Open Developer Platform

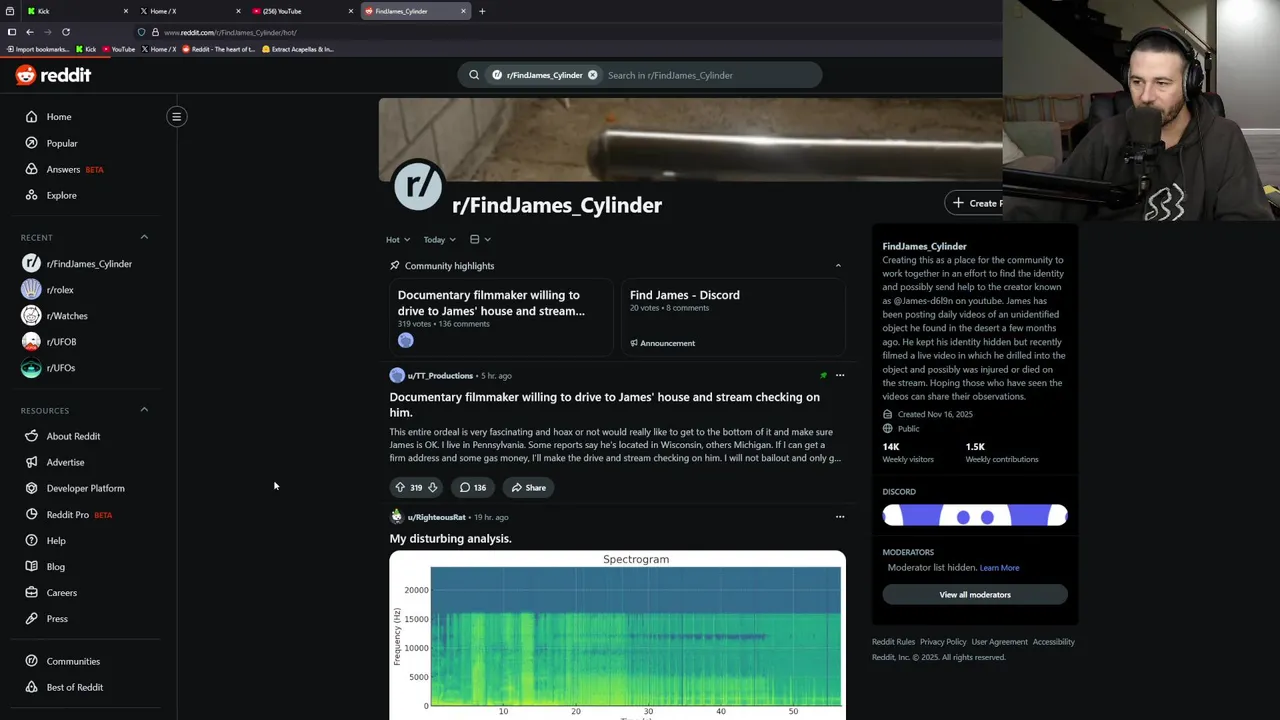[85, 488]
